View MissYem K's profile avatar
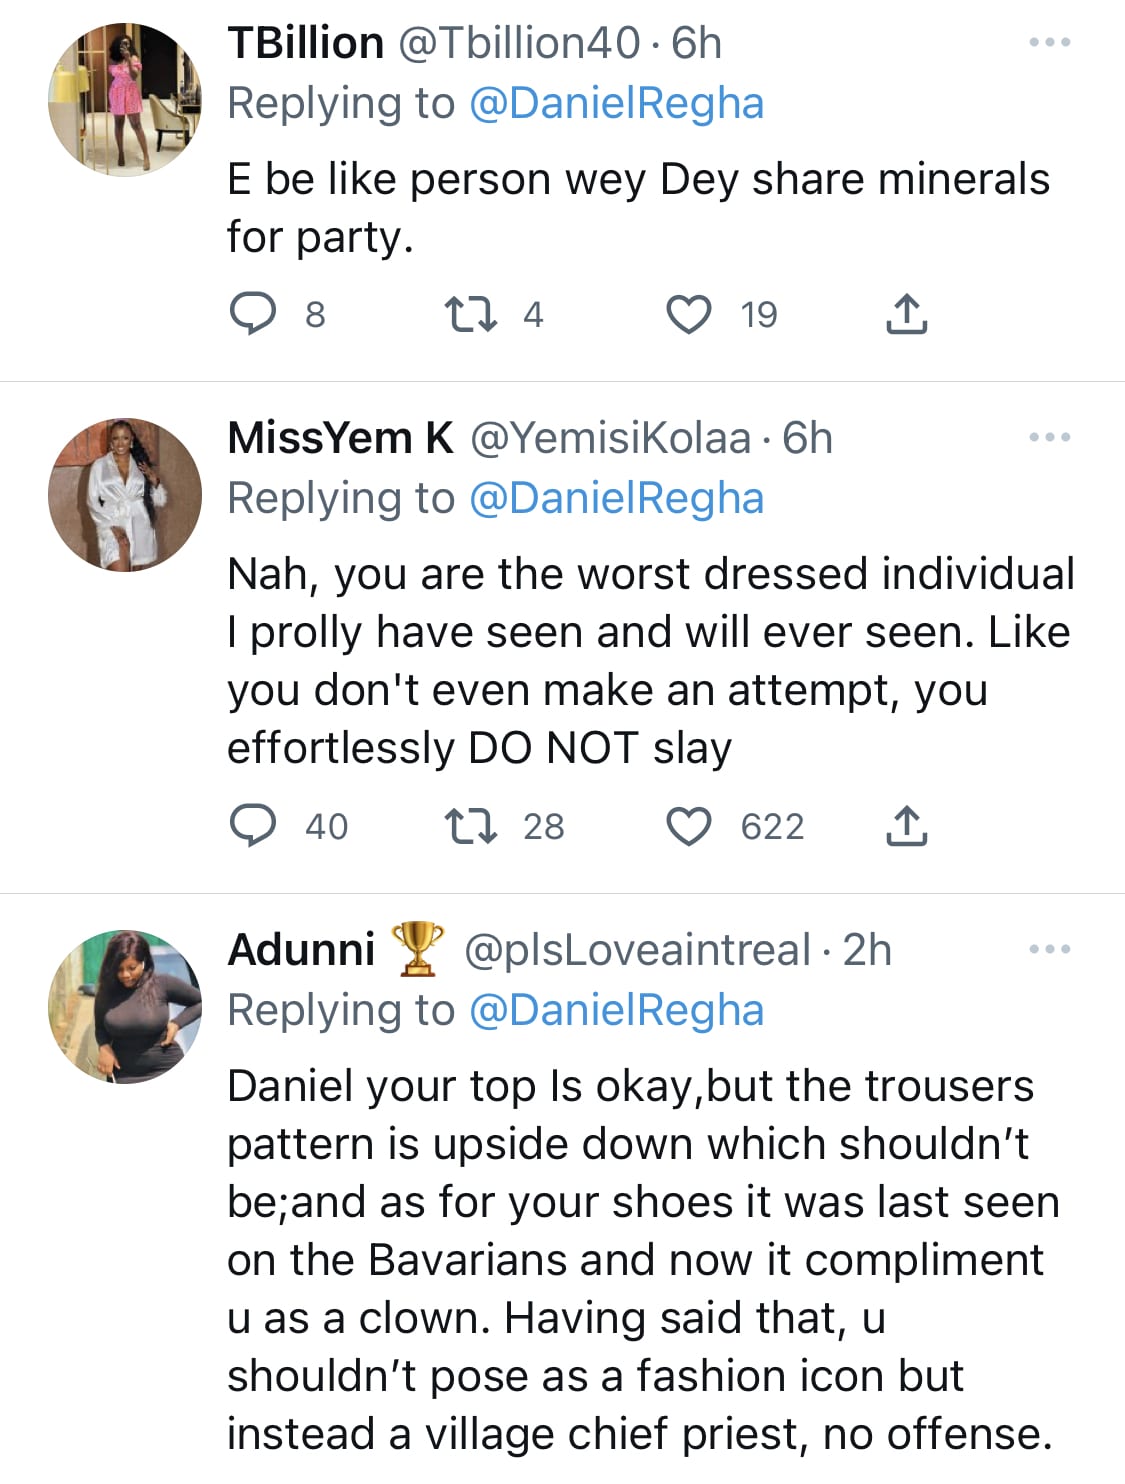Screen dimensions: 1125x1484 [x=125, y=495]
